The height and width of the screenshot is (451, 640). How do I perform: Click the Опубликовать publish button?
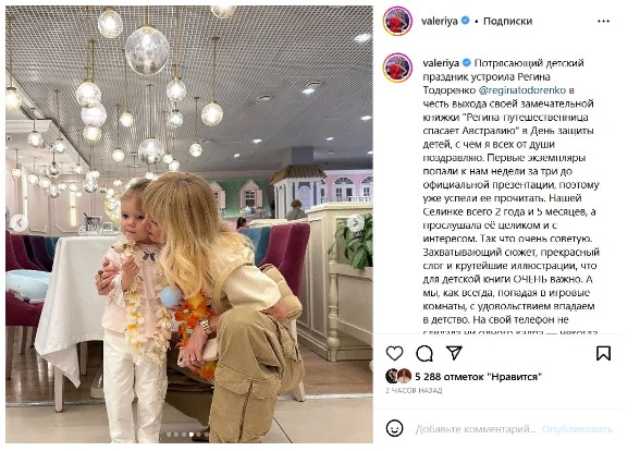pyautogui.click(x=577, y=429)
